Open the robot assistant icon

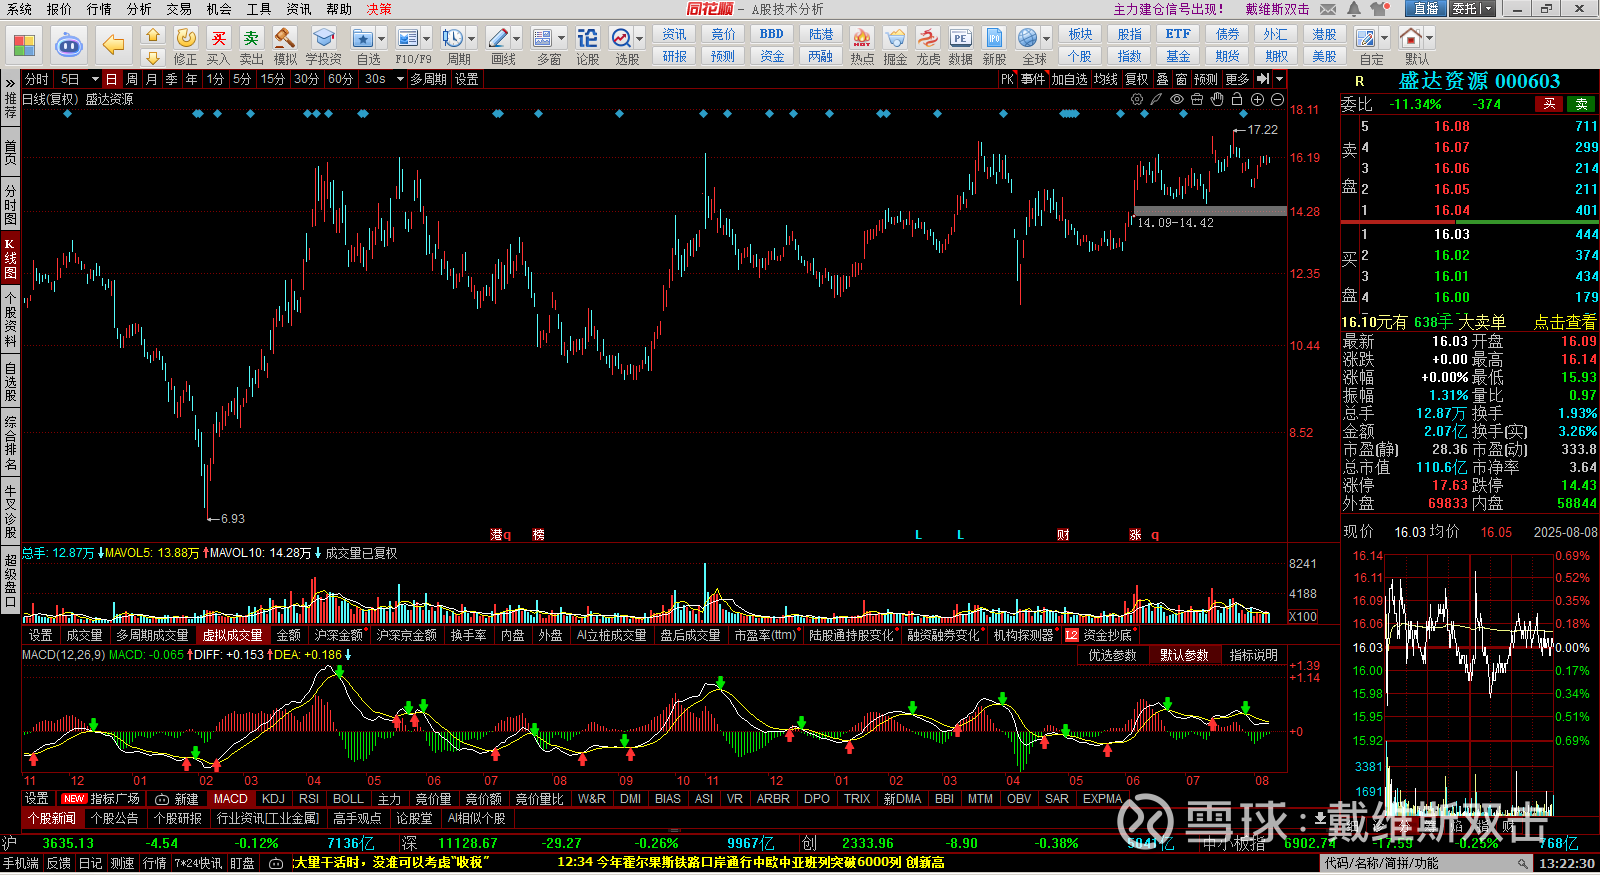pyautogui.click(x=69, y=45)
